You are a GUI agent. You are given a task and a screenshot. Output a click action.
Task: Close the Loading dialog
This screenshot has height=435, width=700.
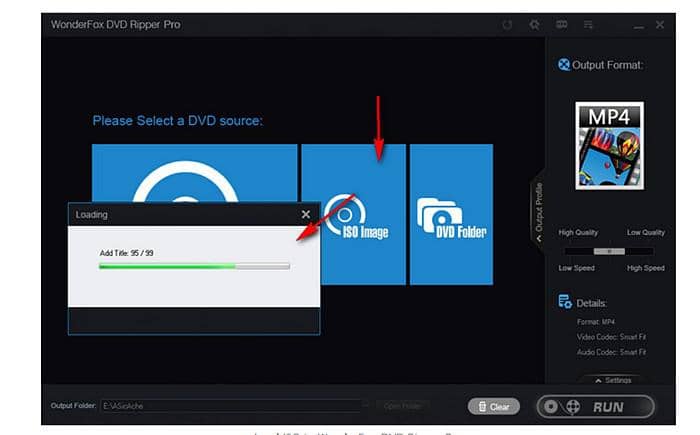point(306,214)
